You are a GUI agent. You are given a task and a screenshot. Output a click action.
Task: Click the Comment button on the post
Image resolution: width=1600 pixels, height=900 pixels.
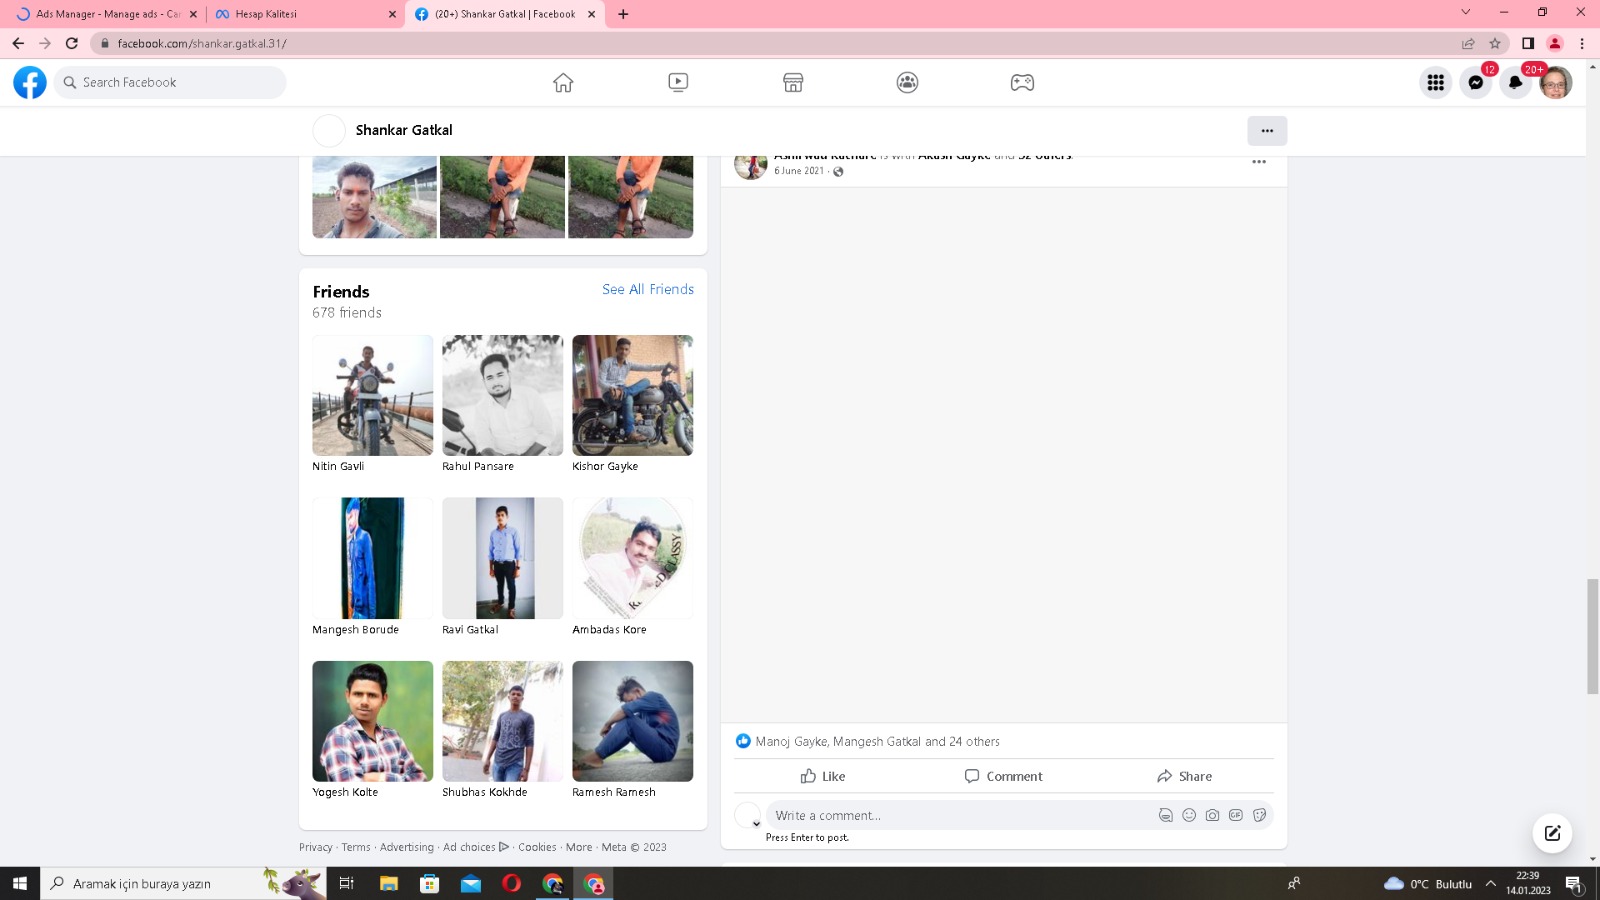pyautogui.click(x=1003, y=776)
